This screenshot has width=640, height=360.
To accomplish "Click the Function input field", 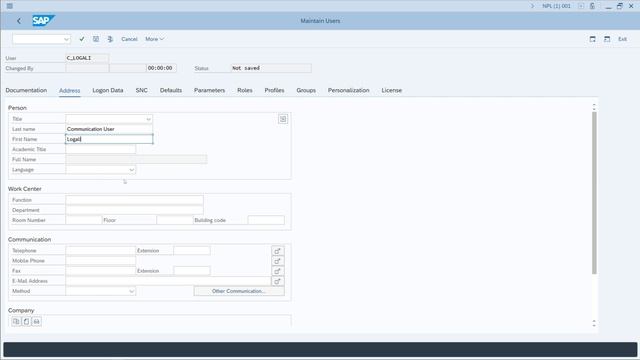I will coord(134,200).
